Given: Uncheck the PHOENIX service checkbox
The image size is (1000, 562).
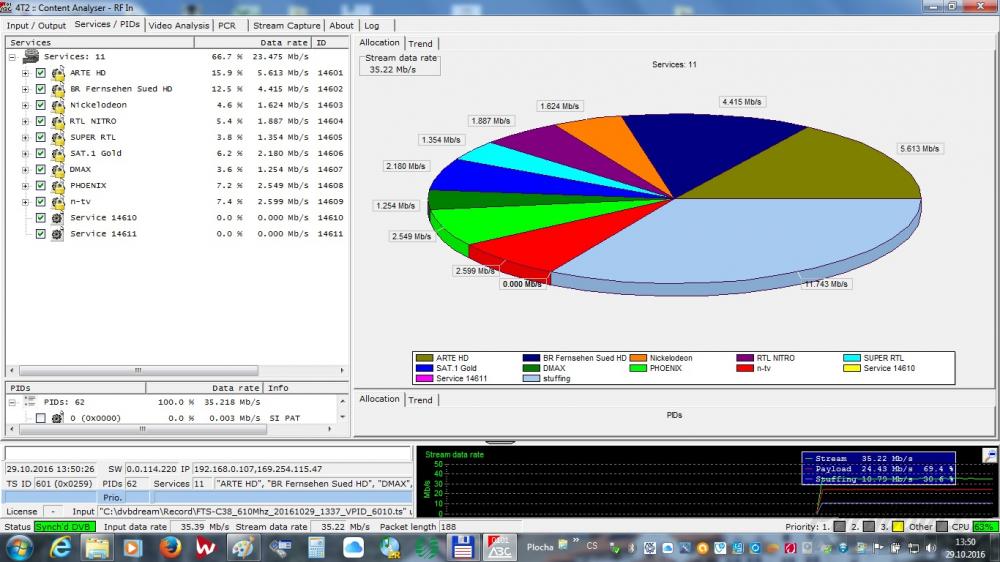Looking at the screenshot, I should click(41, 186).
